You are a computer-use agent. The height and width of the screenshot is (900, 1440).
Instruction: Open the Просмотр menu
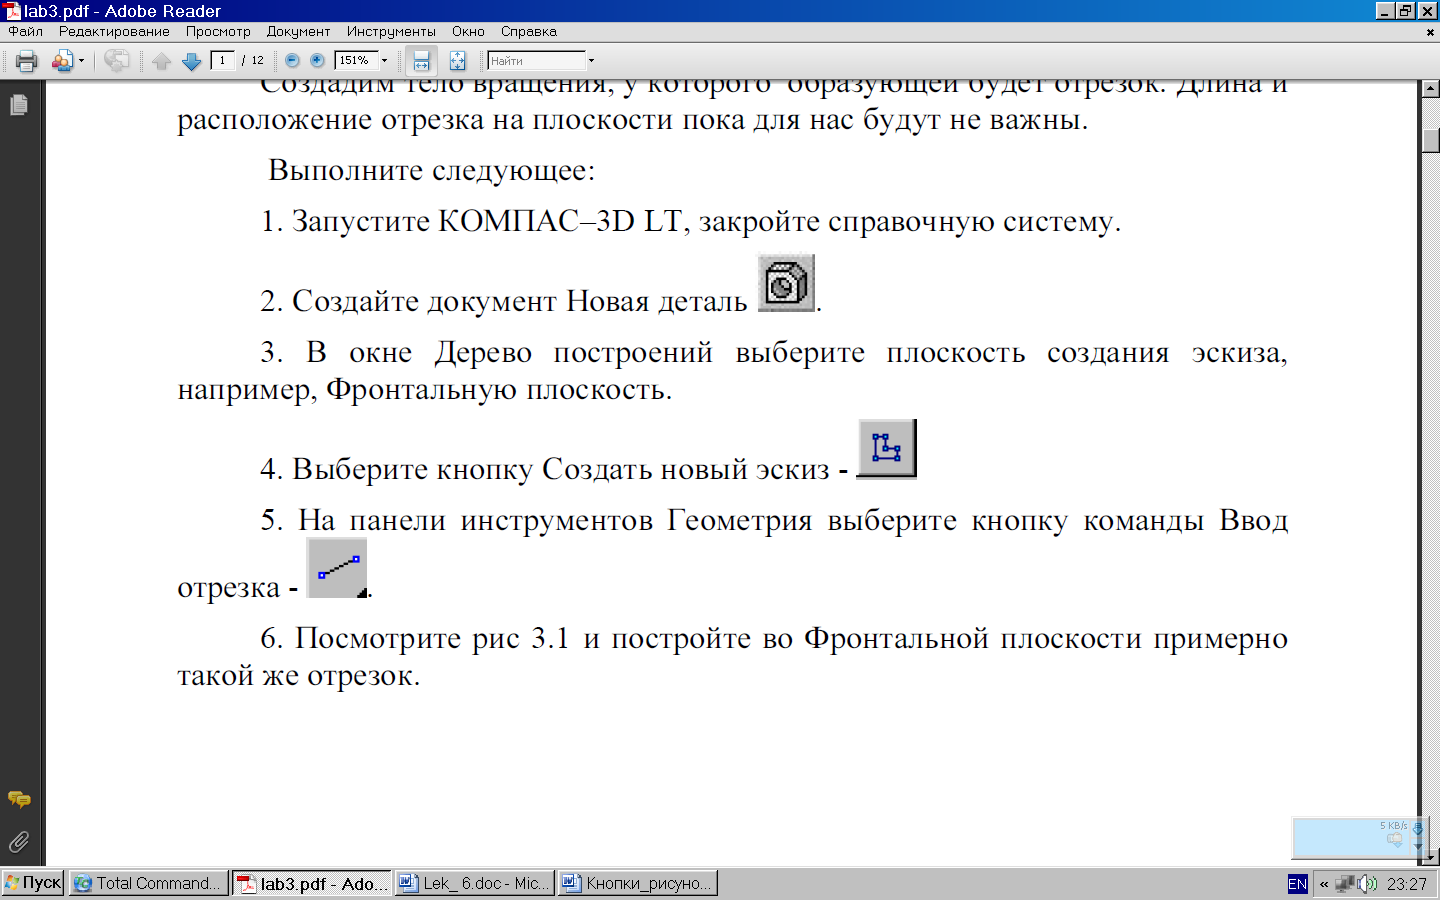click(x=218, y=31)
